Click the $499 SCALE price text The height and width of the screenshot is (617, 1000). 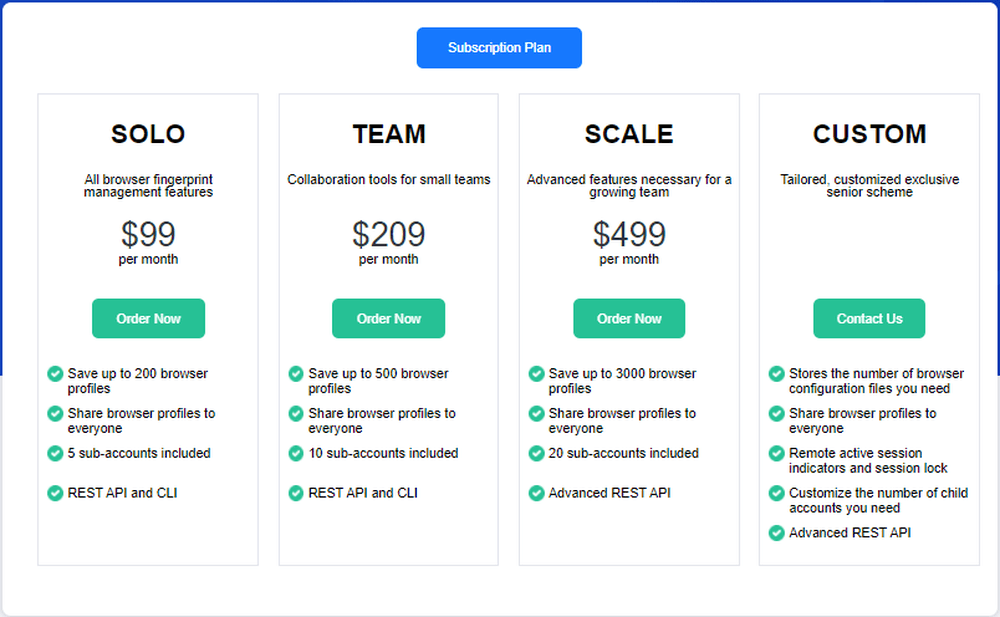[629, 234]
